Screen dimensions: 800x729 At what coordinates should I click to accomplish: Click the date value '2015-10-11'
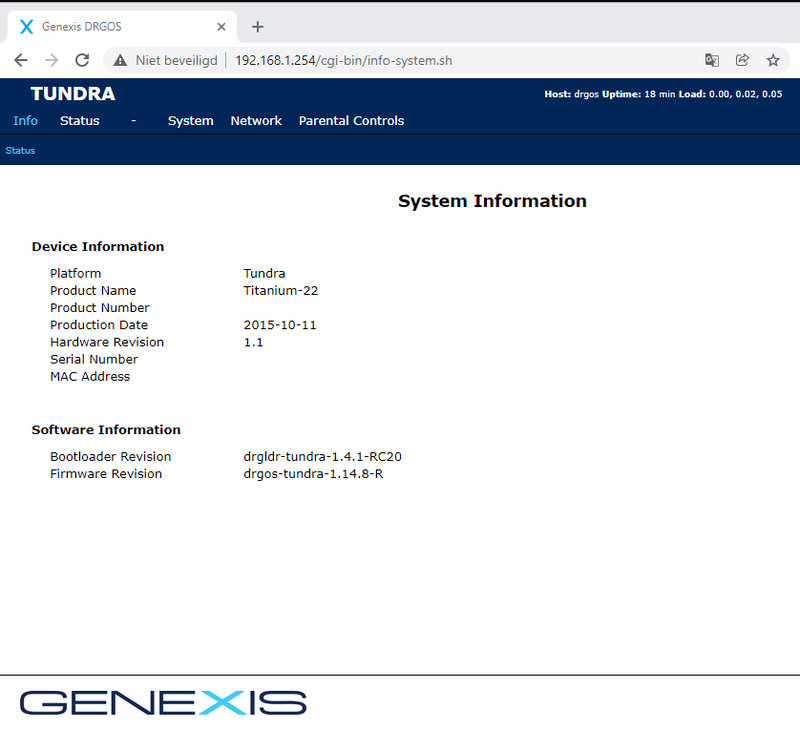280,325
